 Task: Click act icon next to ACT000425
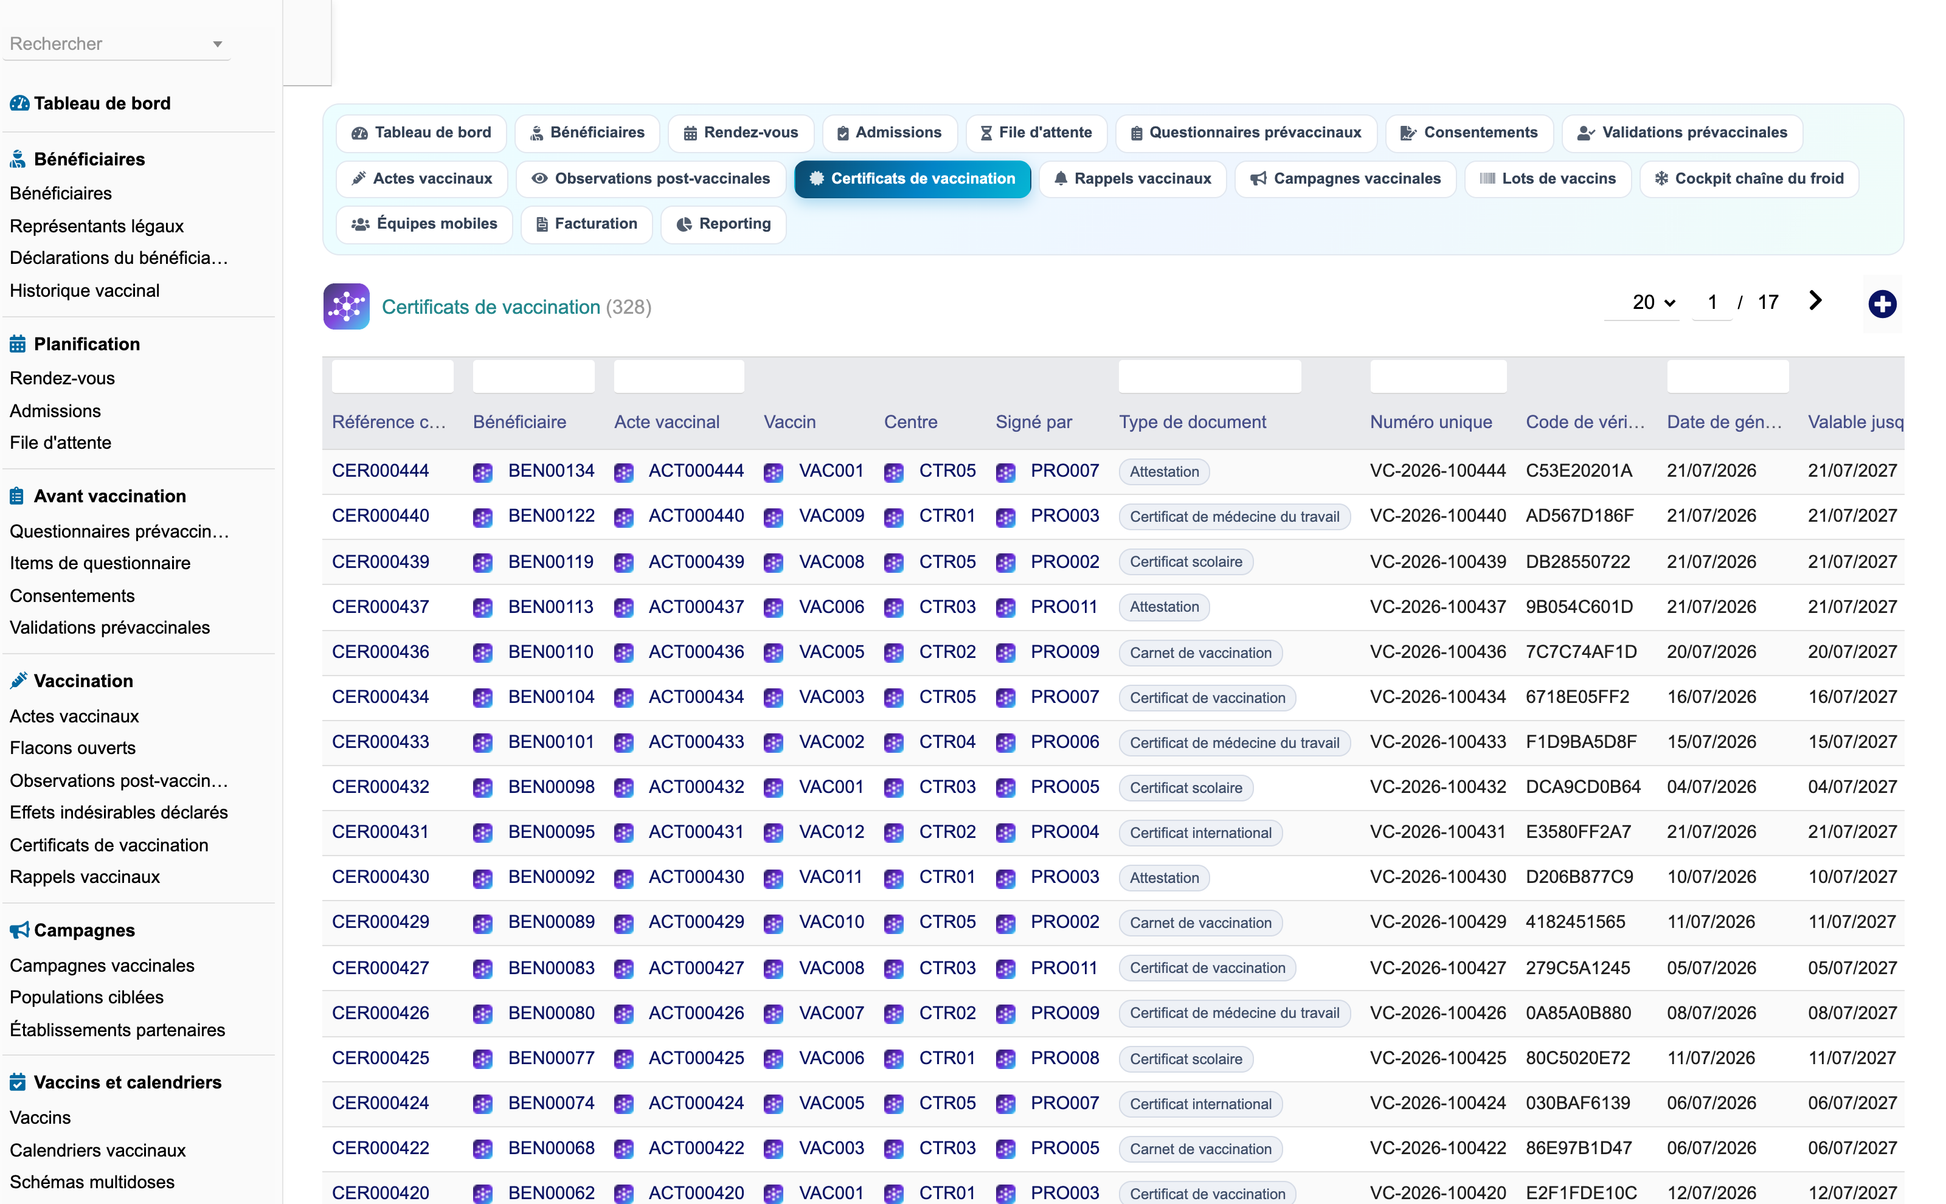pos(624,1059)
